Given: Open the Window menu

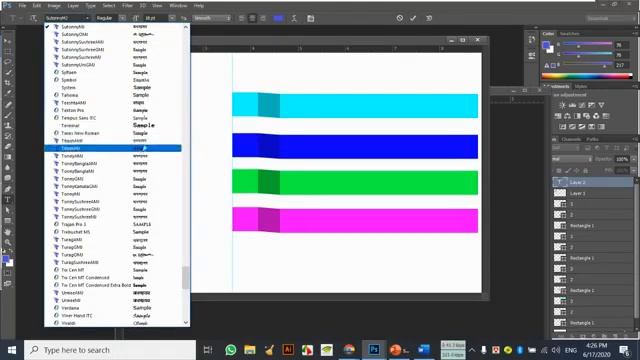Looking at the screenshot, I should [178, 6].
